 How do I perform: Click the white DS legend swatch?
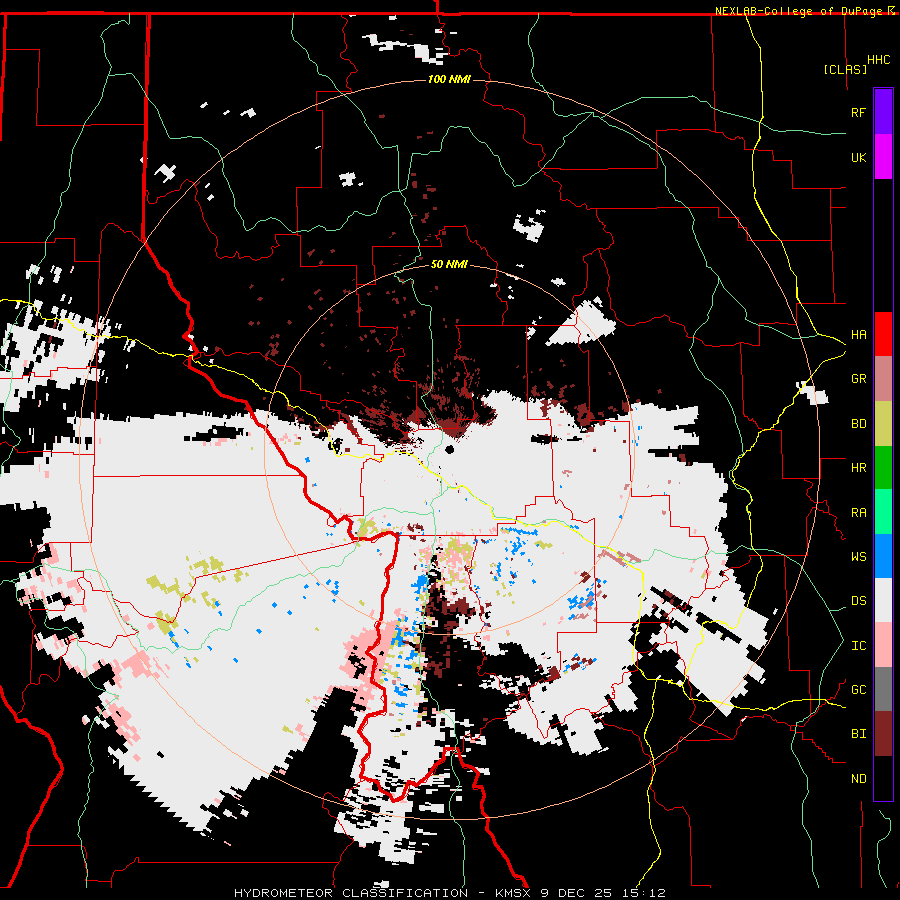tap(883, 600)
